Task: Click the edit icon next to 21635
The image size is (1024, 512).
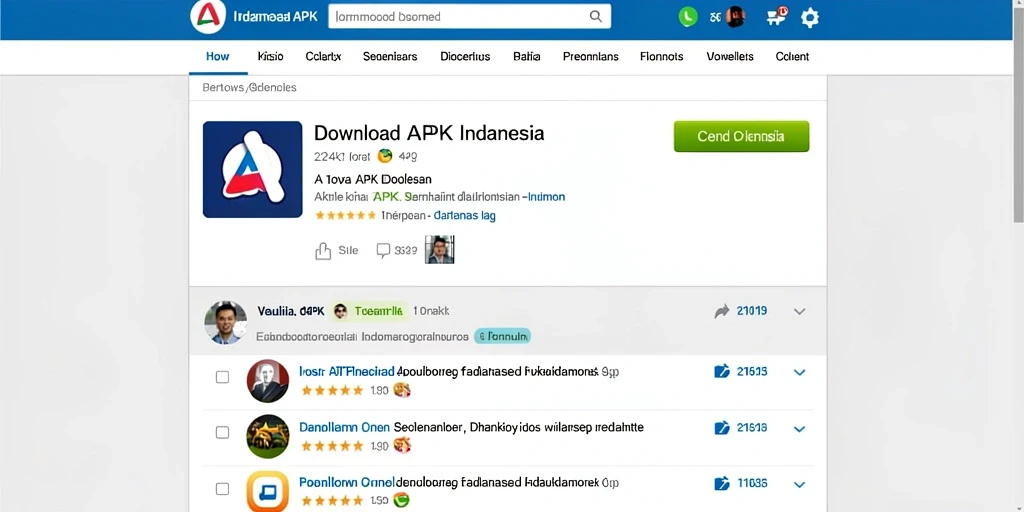Action: (722, 372)
